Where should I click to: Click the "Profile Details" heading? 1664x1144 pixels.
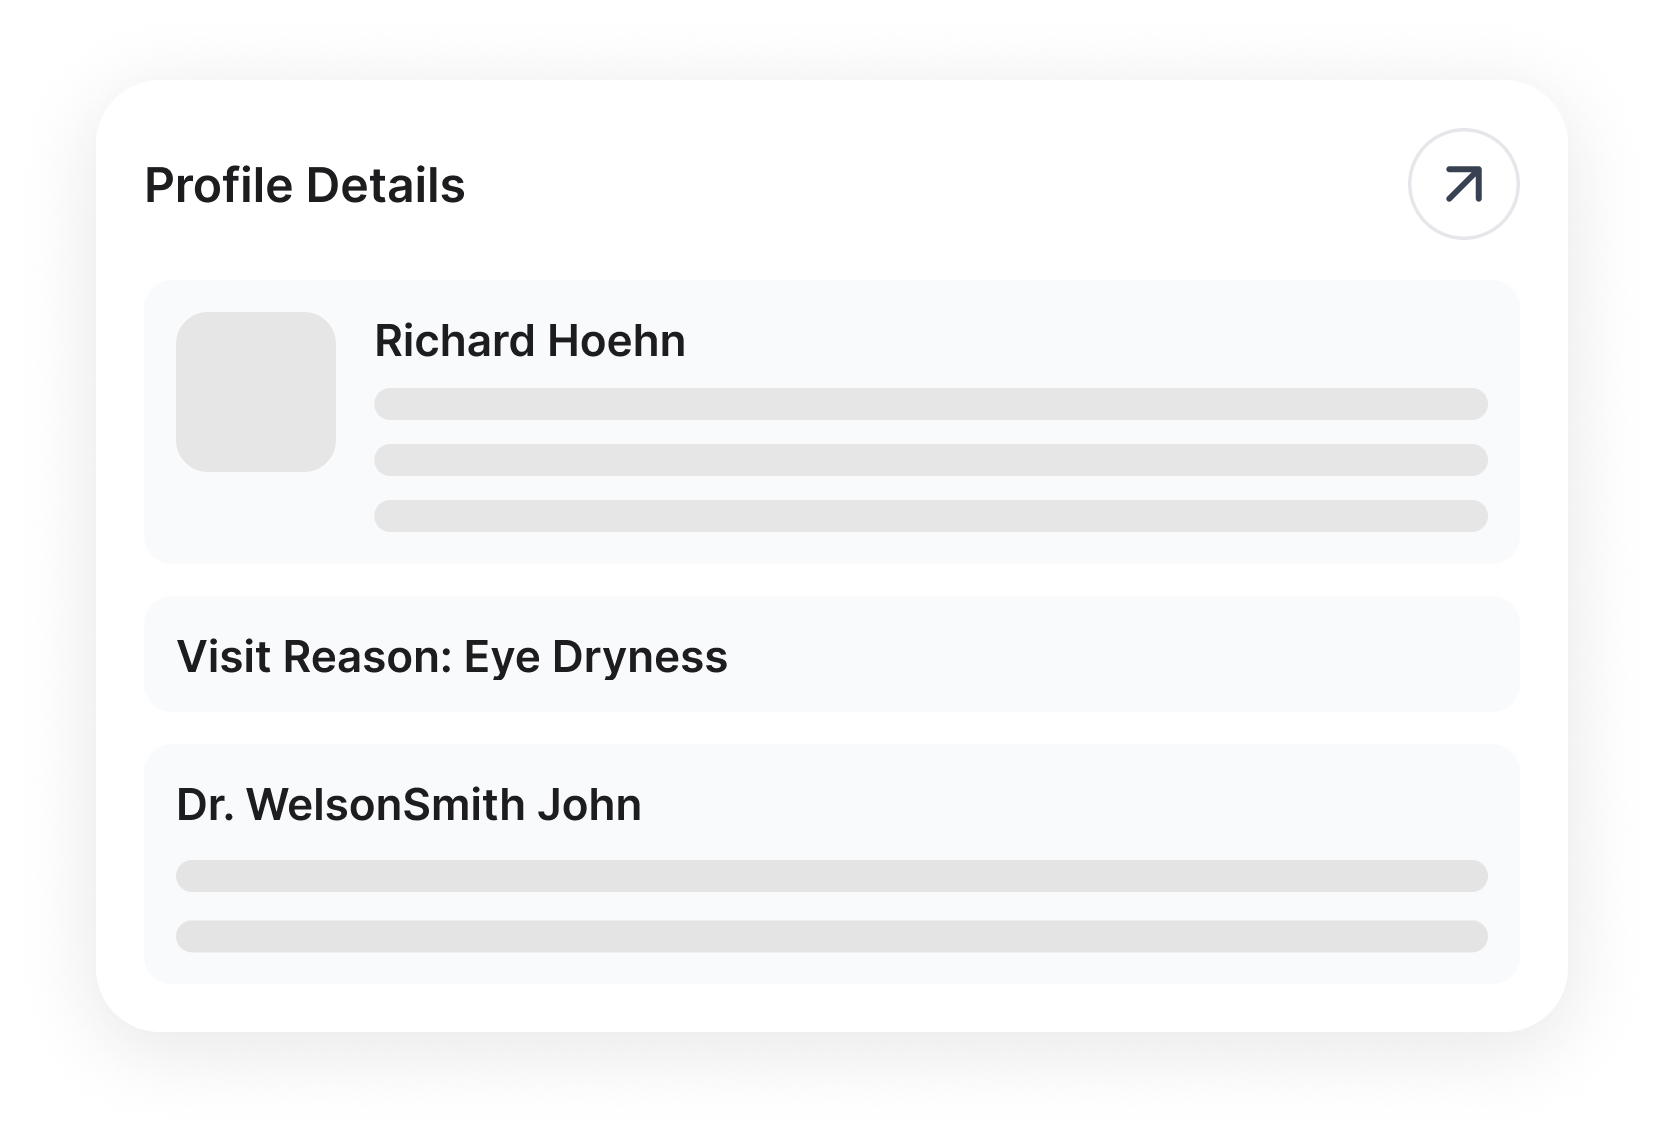[305, 186]
